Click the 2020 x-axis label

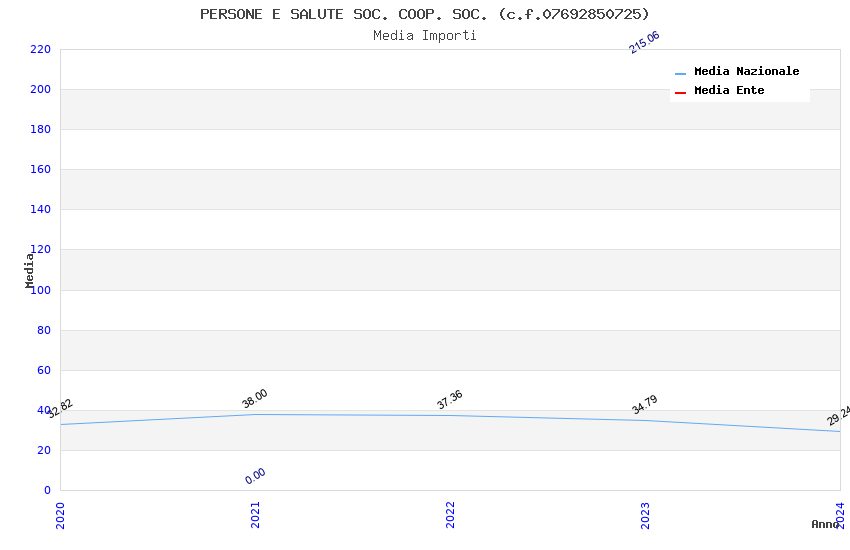pos(60,515)
